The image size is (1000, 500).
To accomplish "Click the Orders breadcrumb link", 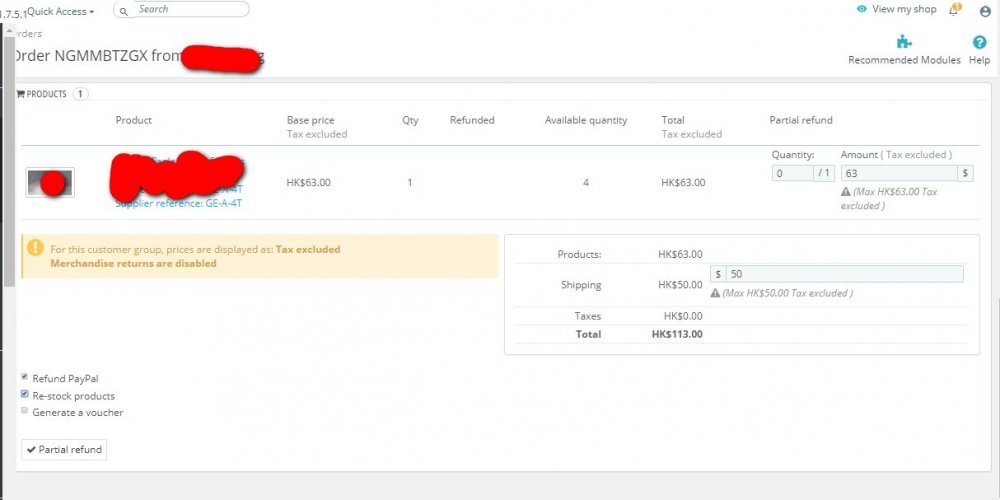I will point(27,34).
